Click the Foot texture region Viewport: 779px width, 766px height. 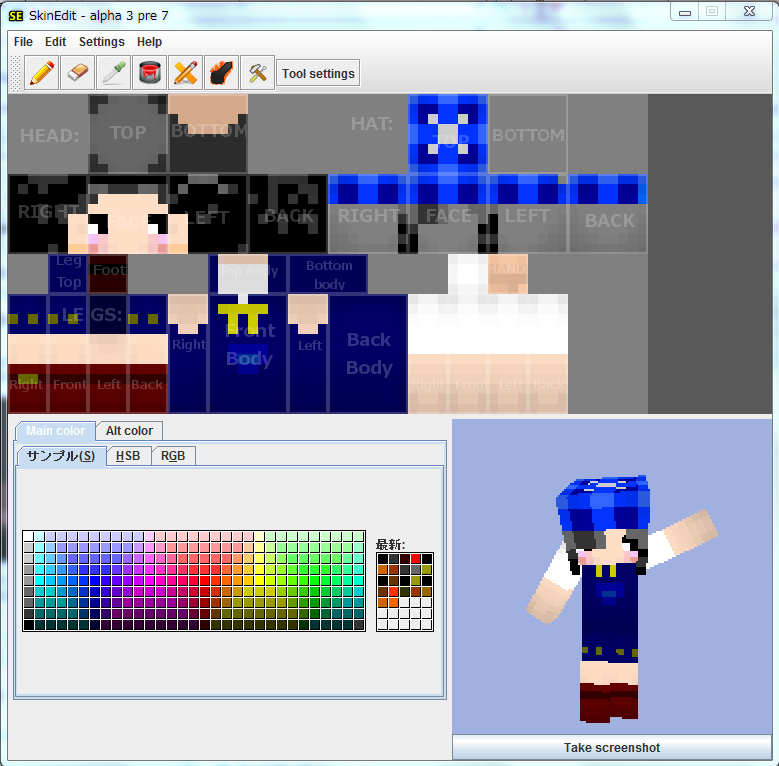pos(108,274)
